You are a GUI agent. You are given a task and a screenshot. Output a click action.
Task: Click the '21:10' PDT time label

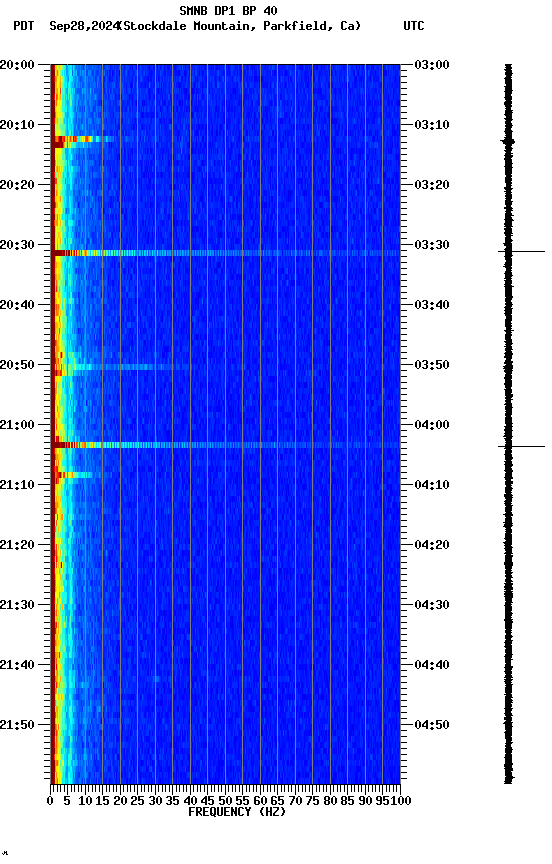(17, 485)
